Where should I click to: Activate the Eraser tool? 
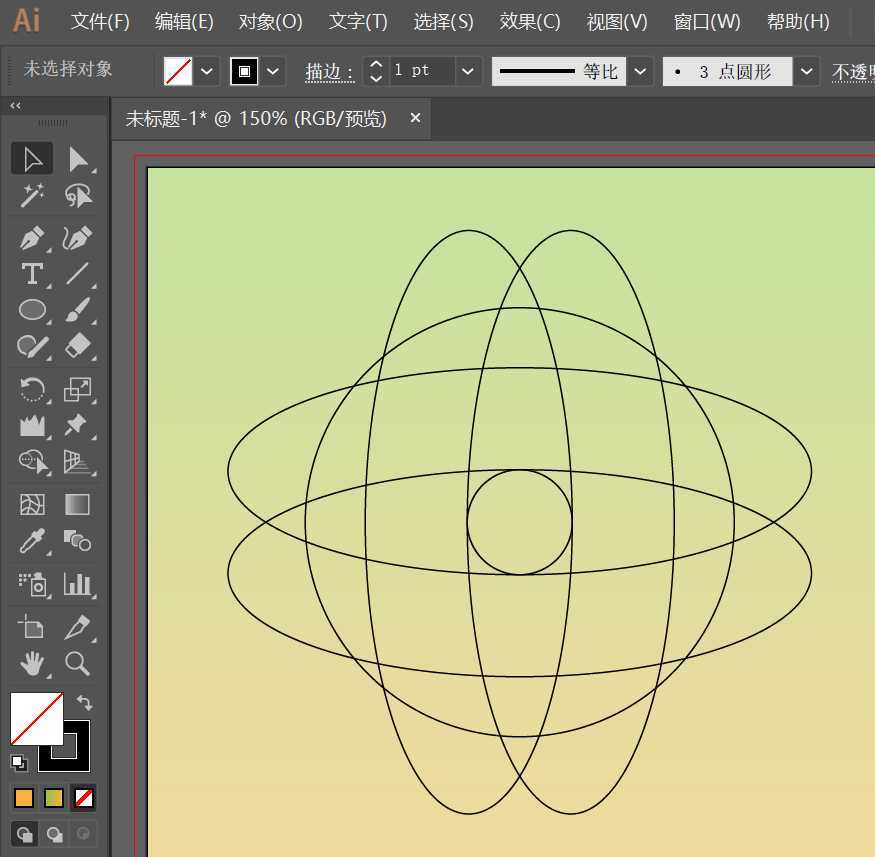(x=77, y=346)
